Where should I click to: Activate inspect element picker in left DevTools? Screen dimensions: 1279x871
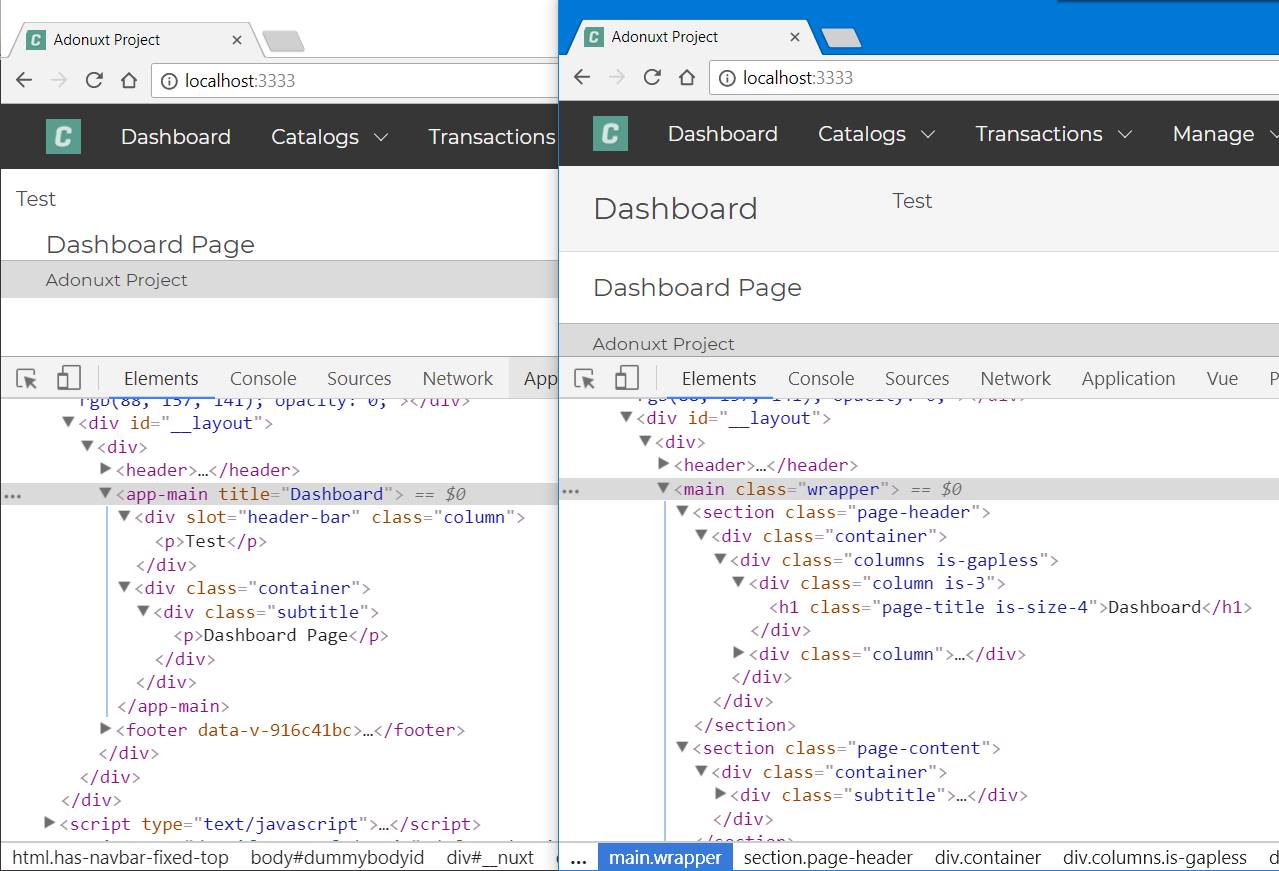click(28, 379)
